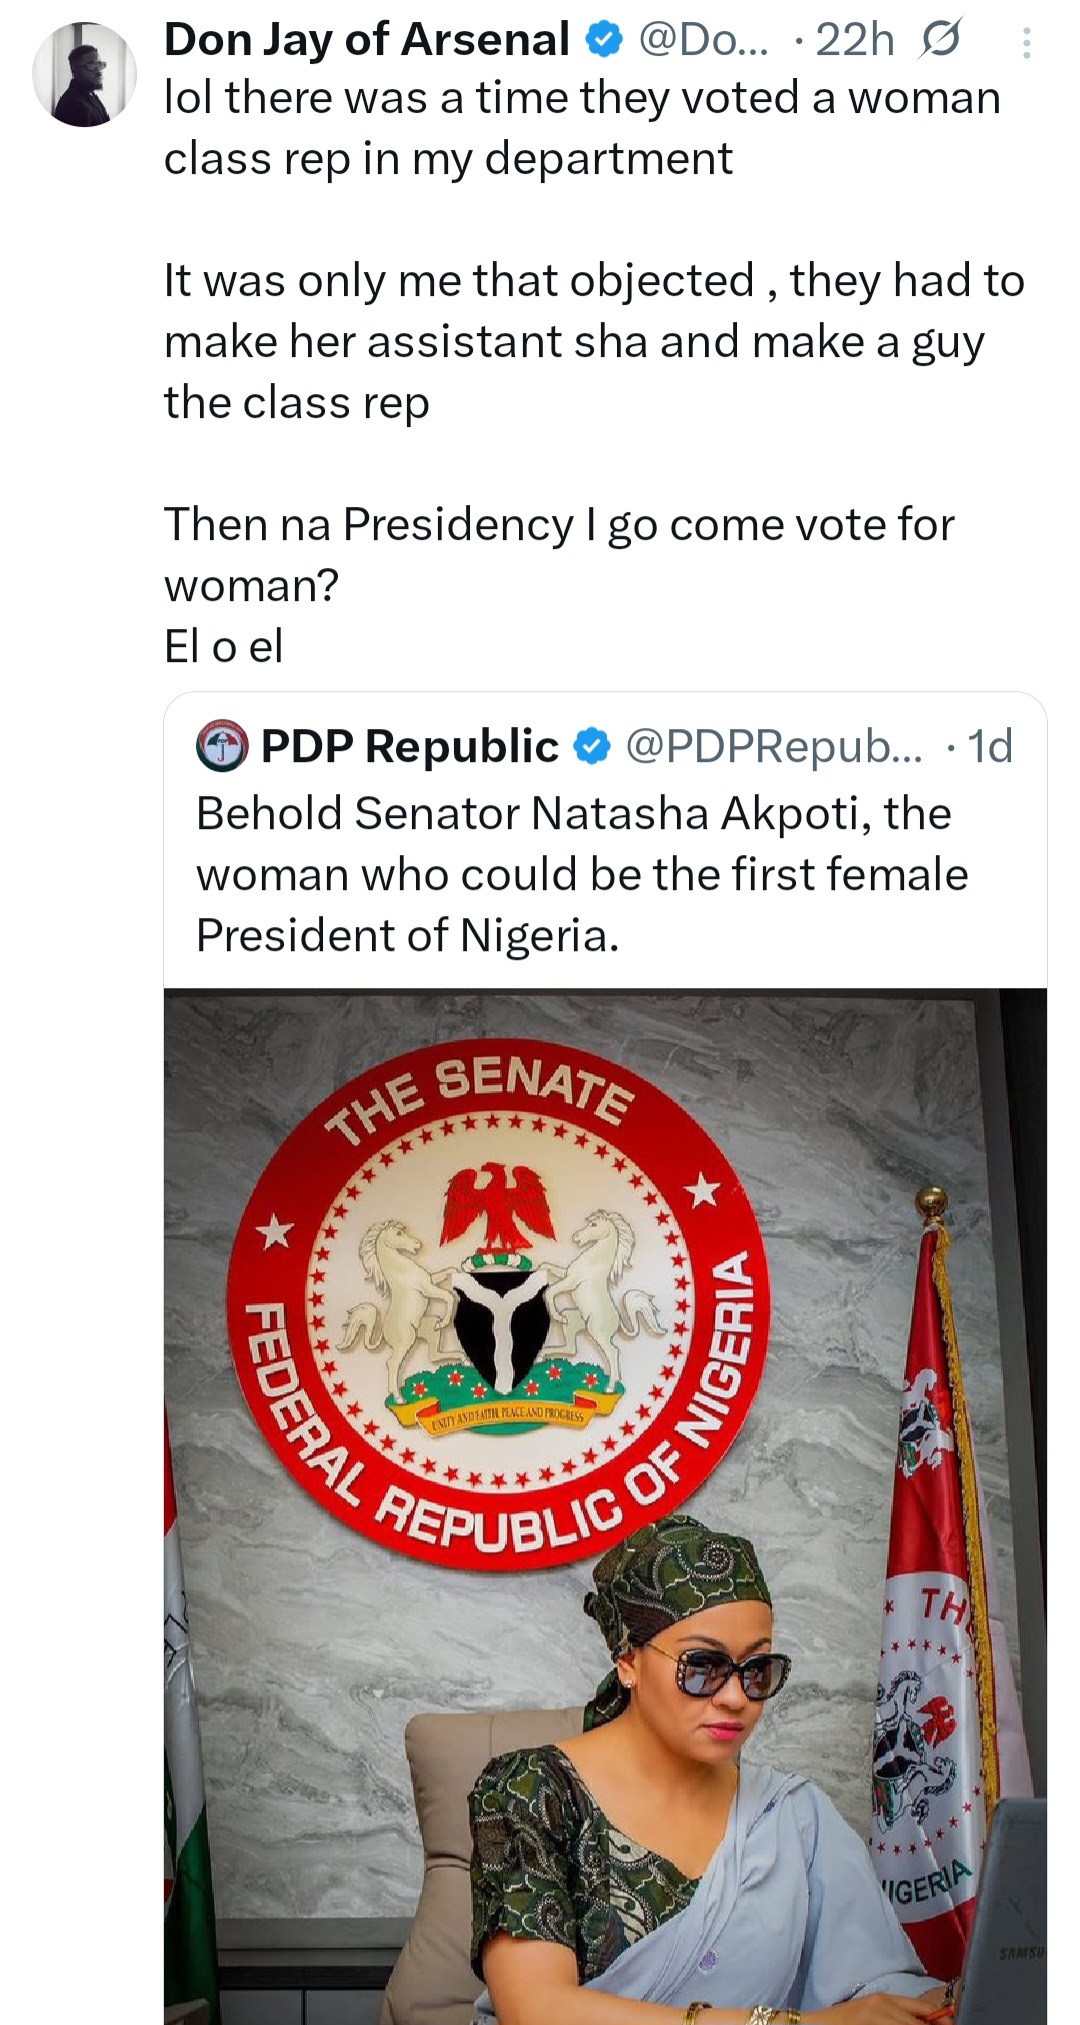Open Don Jay of Arsenal's profile avatar
The image size is (1080, 2025).
(x=84, y=75)
